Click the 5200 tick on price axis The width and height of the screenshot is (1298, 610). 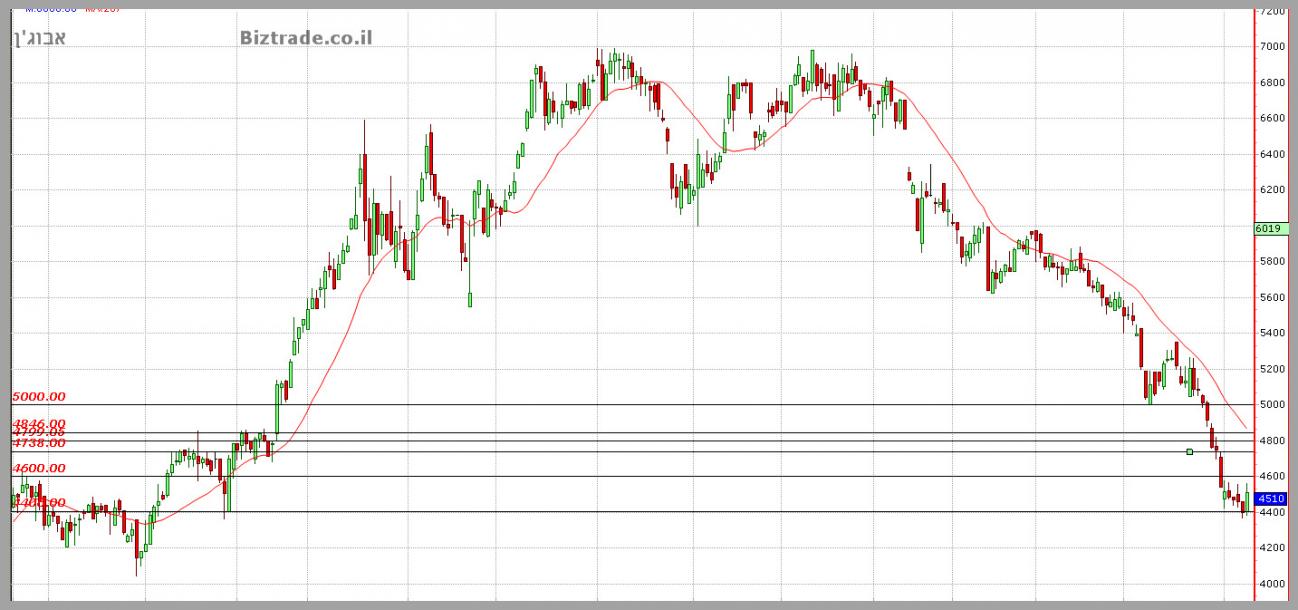pos(1273,369)
